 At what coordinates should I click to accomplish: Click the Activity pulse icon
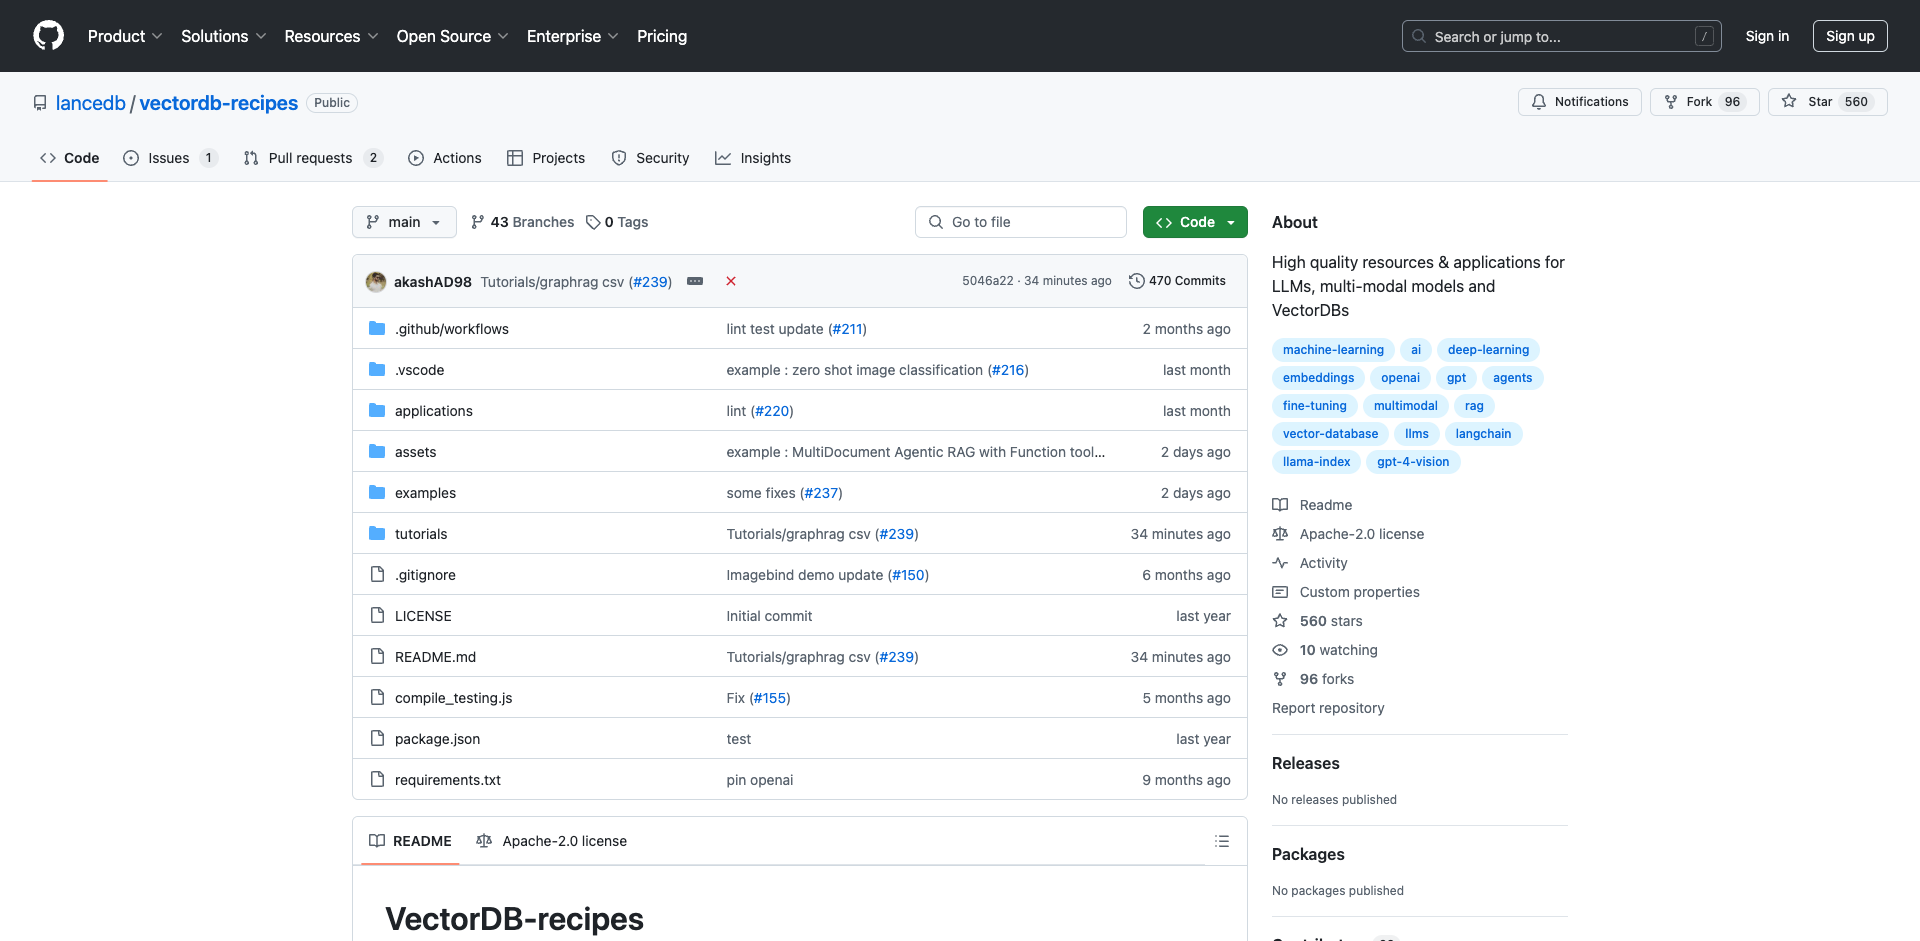1280,562
